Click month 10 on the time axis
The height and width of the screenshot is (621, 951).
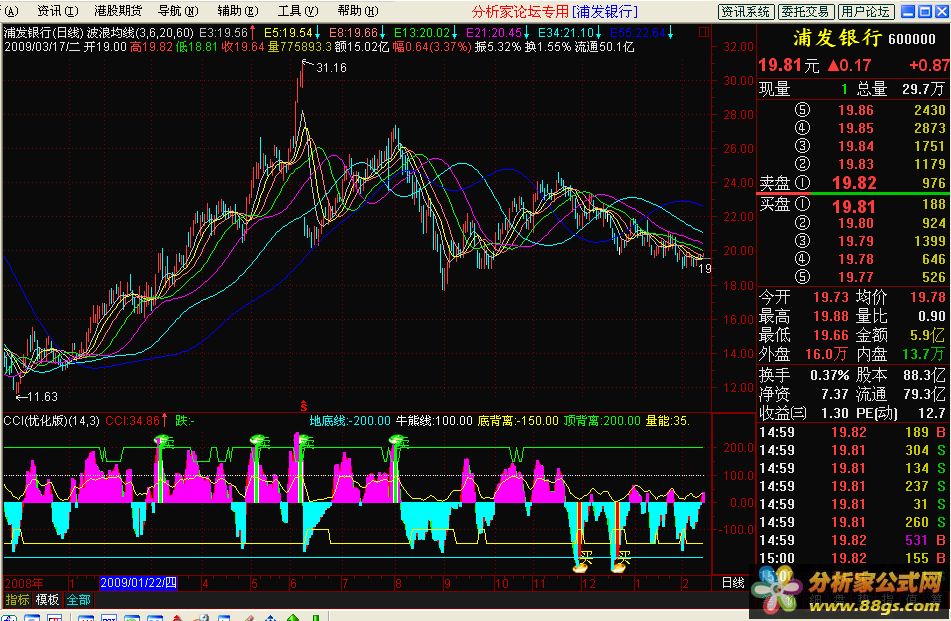[501, 584]
